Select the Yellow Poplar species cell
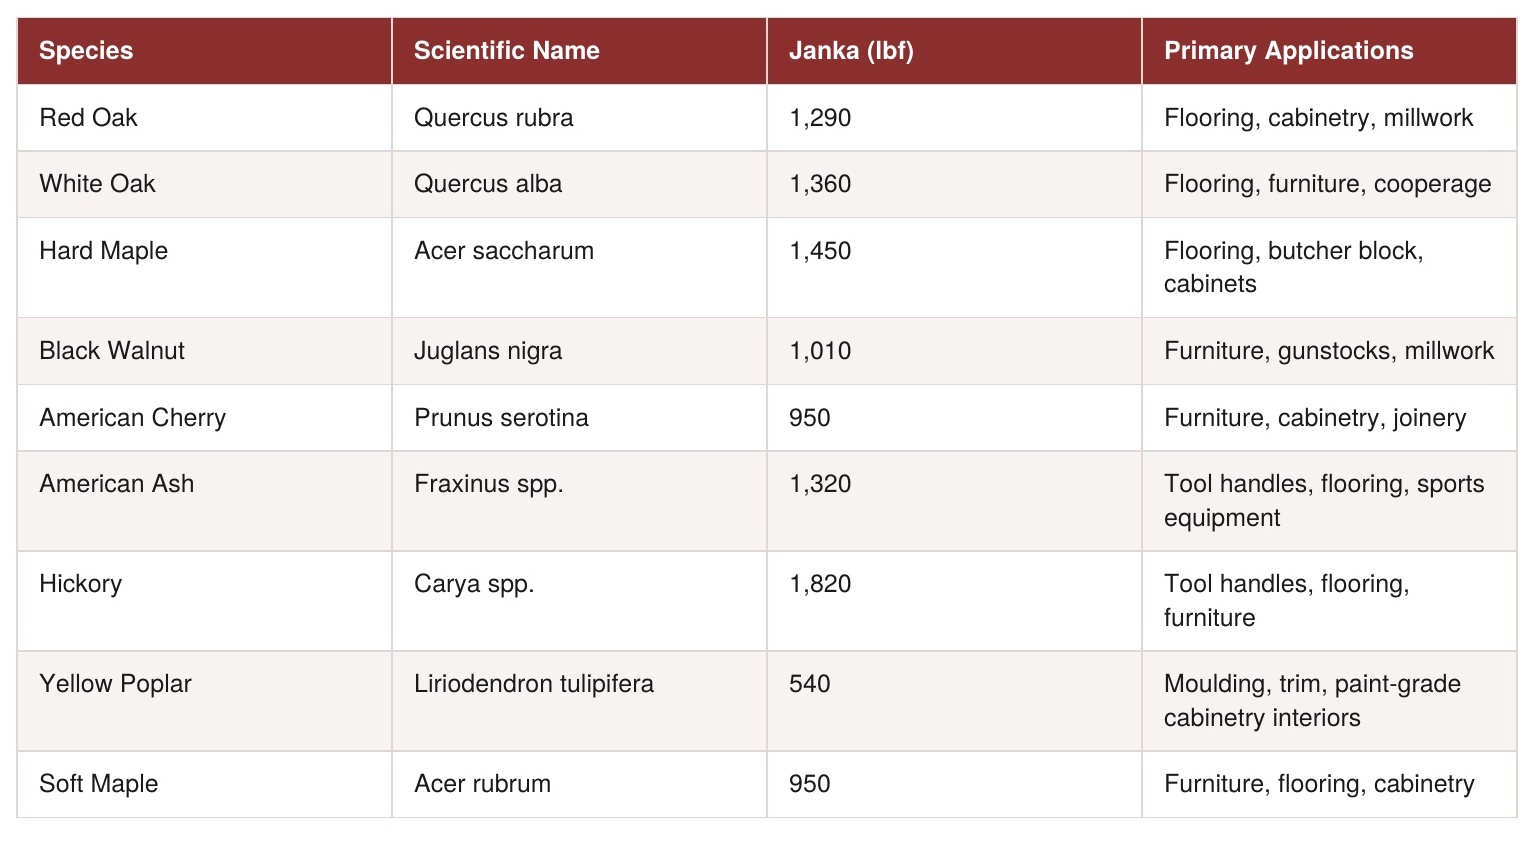Screen dimensions: 1537x841 tap(204, 701)
